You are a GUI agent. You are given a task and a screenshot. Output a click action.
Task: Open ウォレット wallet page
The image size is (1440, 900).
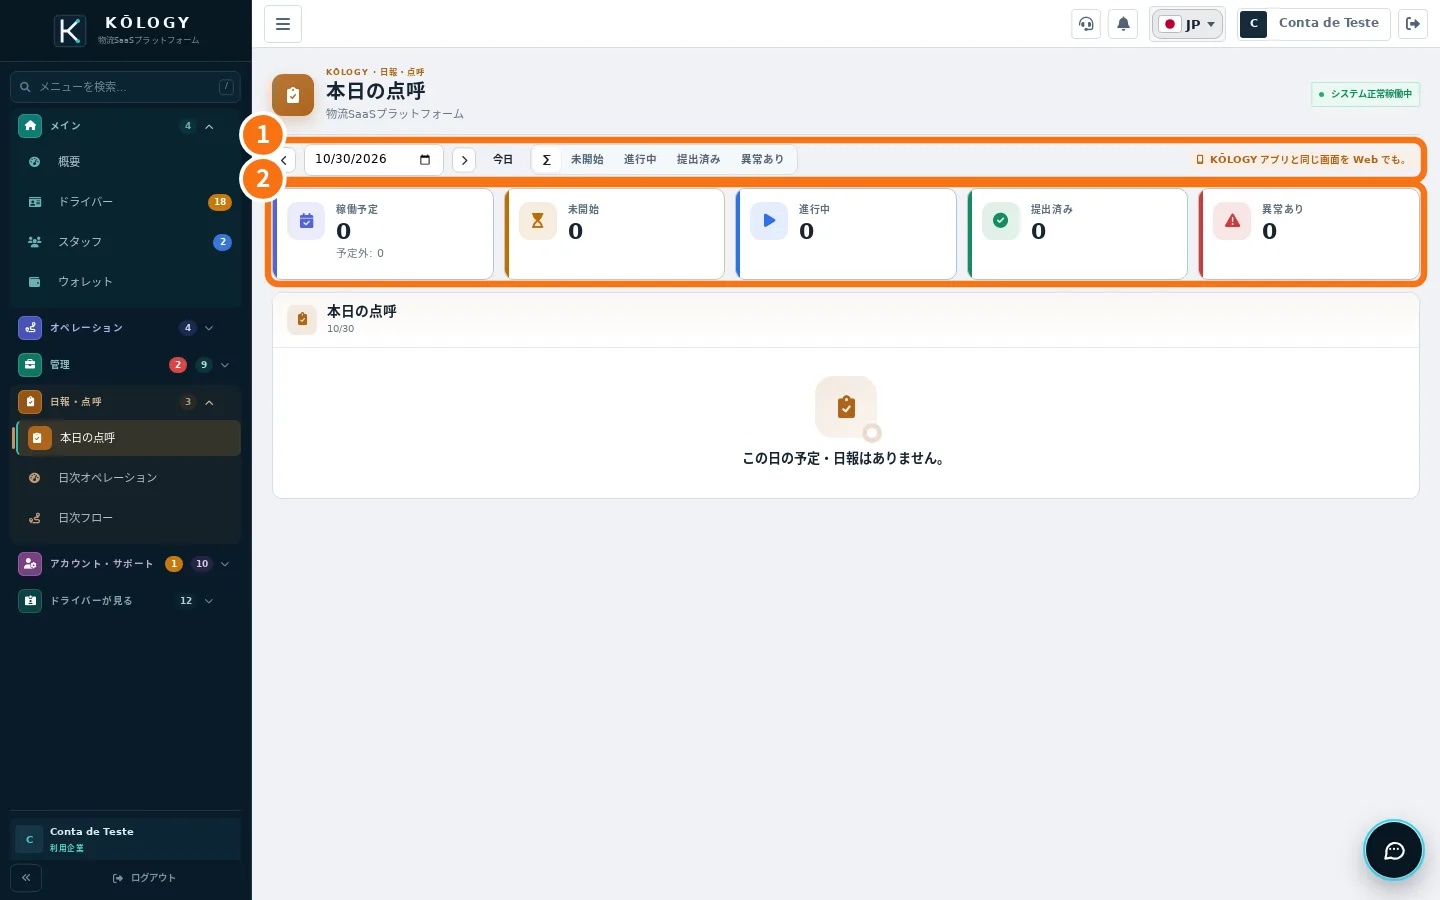[x=126, y=282]
